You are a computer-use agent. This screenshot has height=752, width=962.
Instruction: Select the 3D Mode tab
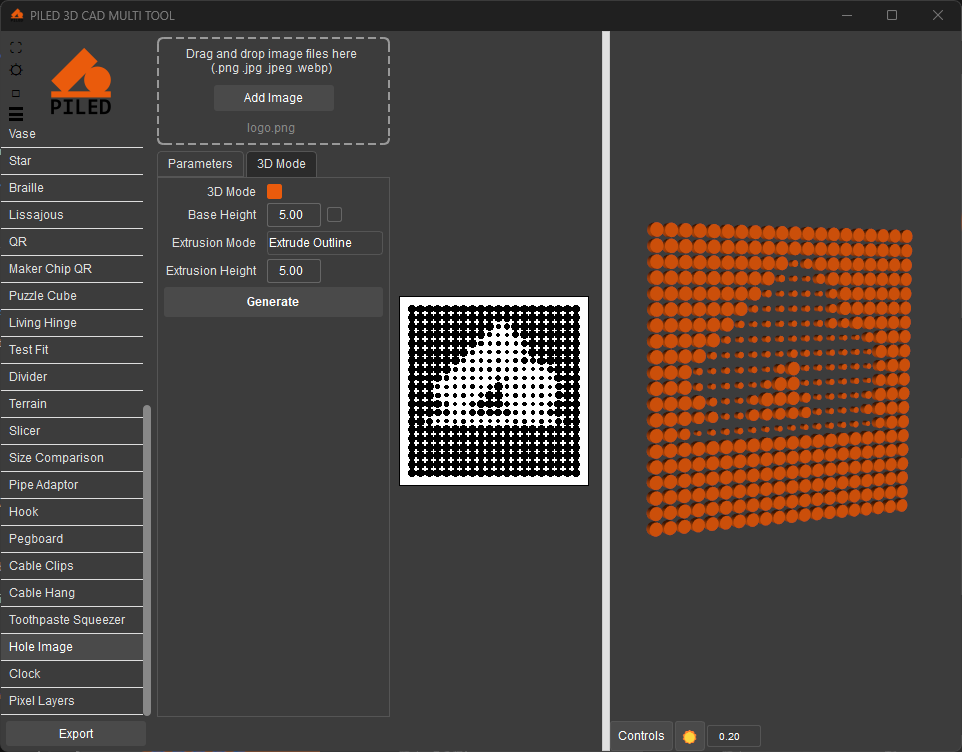click(281, 164)
